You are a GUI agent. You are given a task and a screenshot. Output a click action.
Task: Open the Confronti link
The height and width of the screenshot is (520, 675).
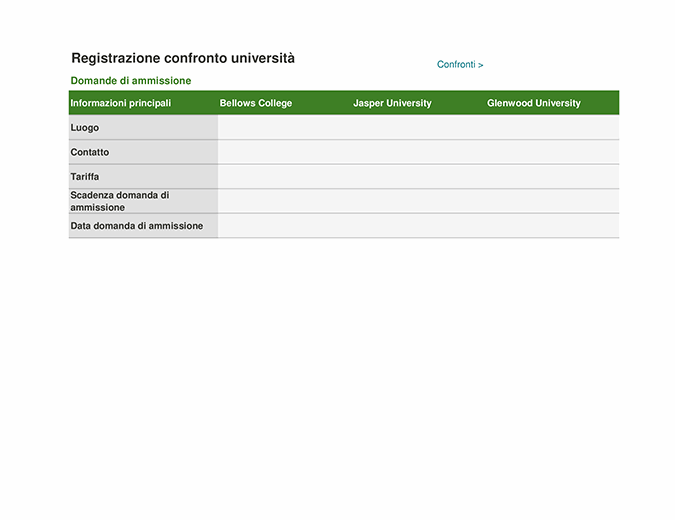click(x=460, y=65)
